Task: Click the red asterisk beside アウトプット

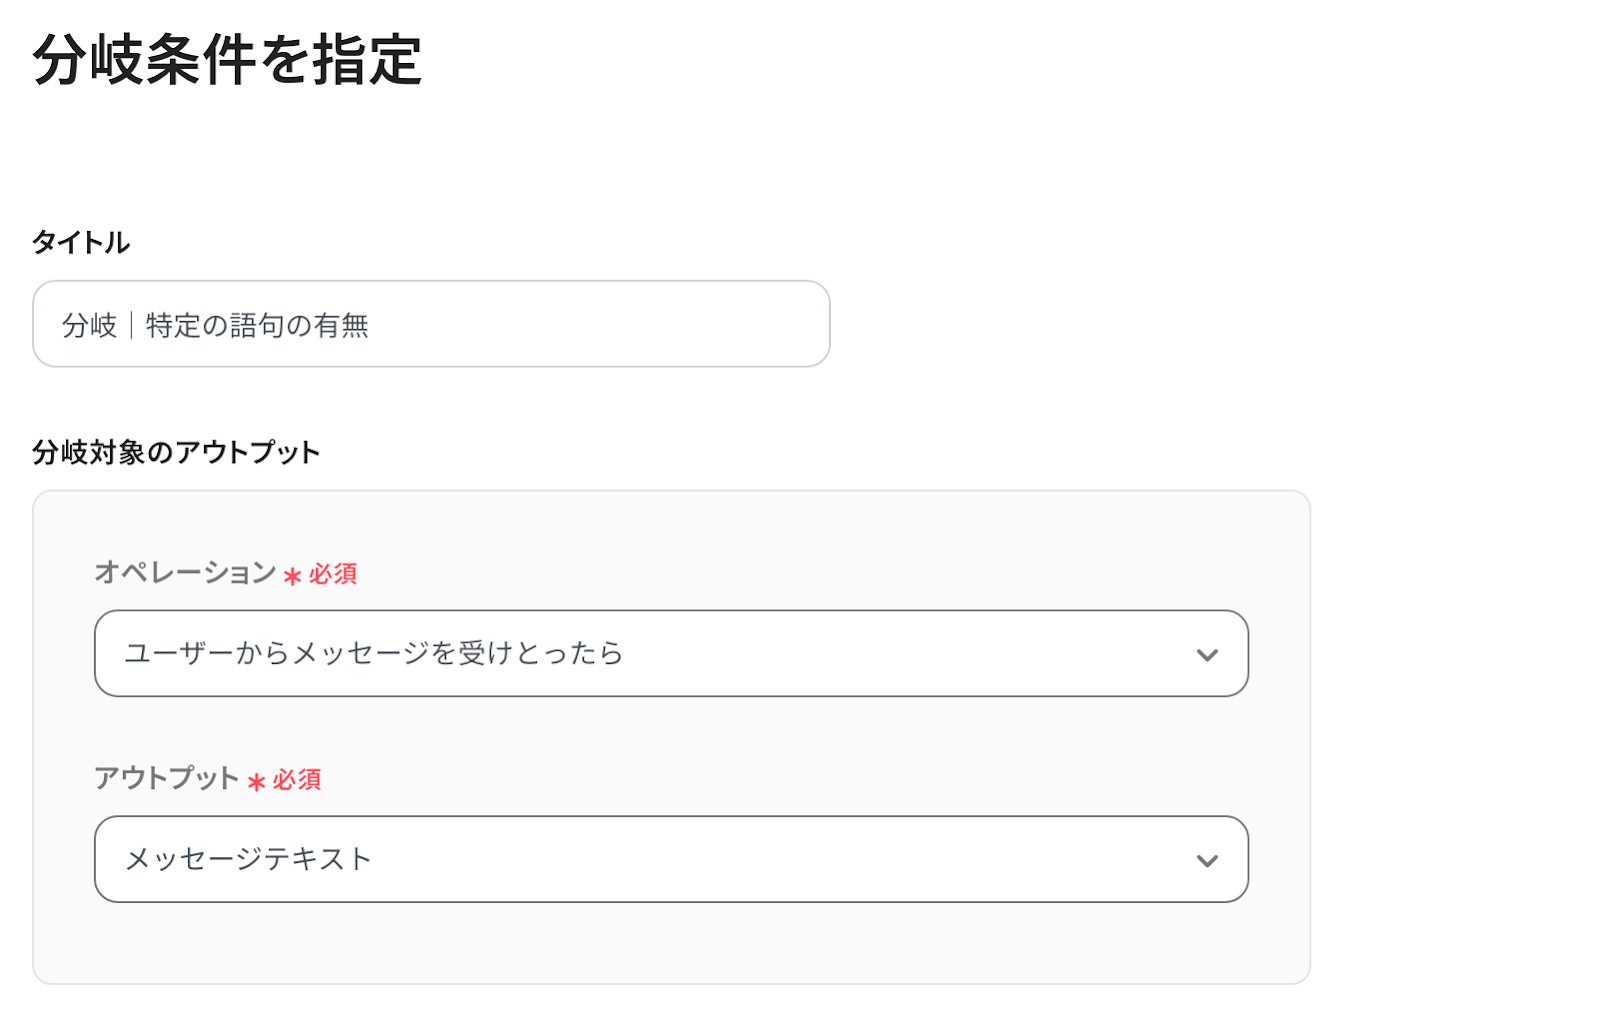Action: (256, 782)
